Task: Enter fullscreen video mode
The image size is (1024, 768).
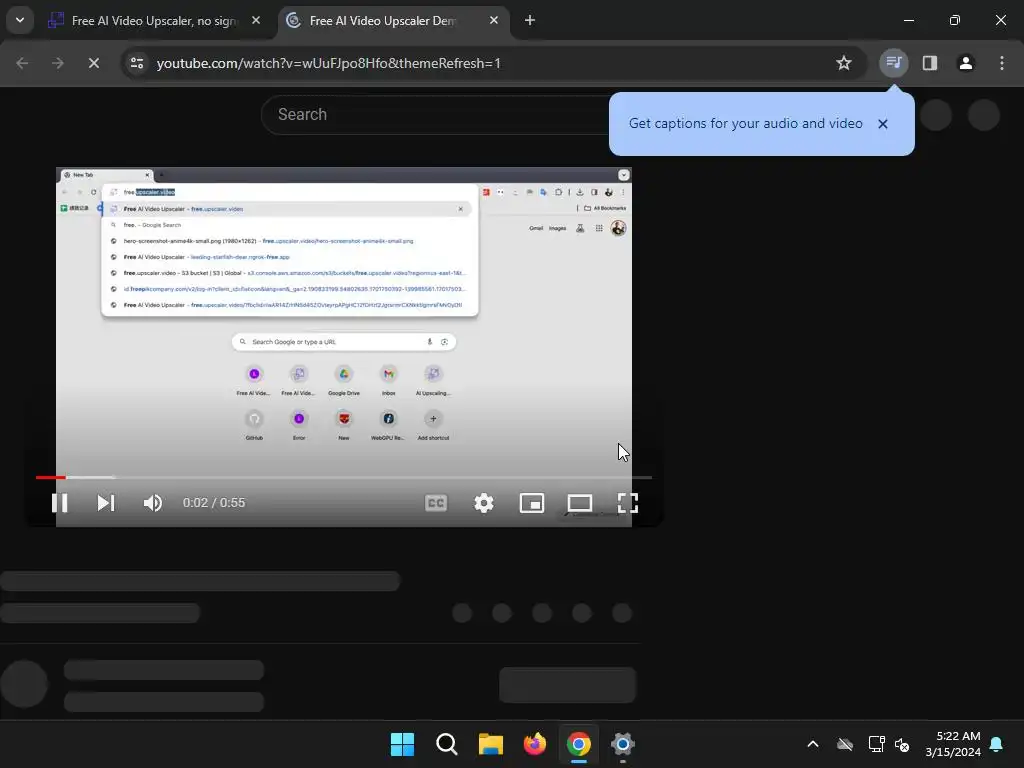Action: click(x=628, y=503)
